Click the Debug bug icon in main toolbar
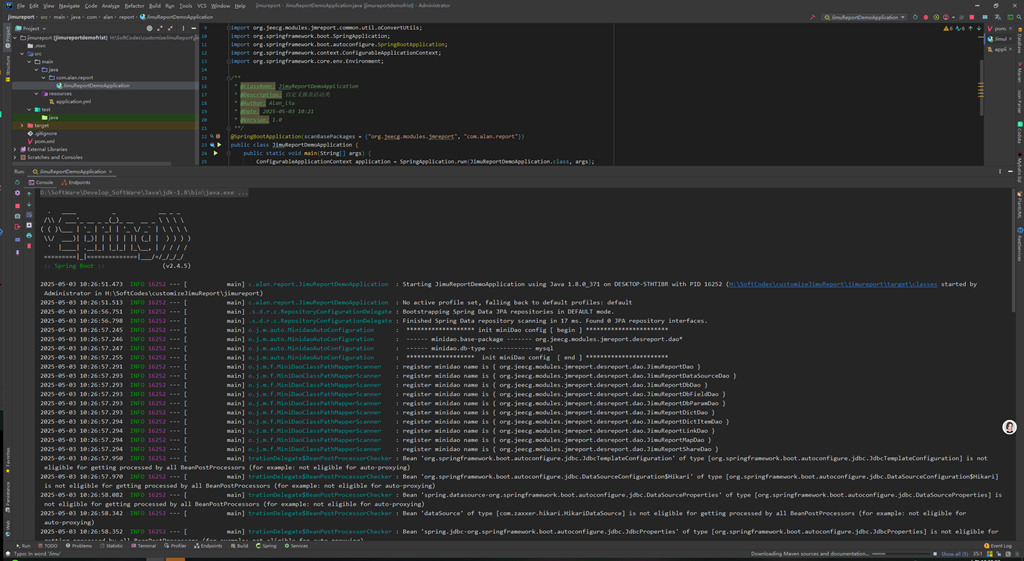 [926, 17]
